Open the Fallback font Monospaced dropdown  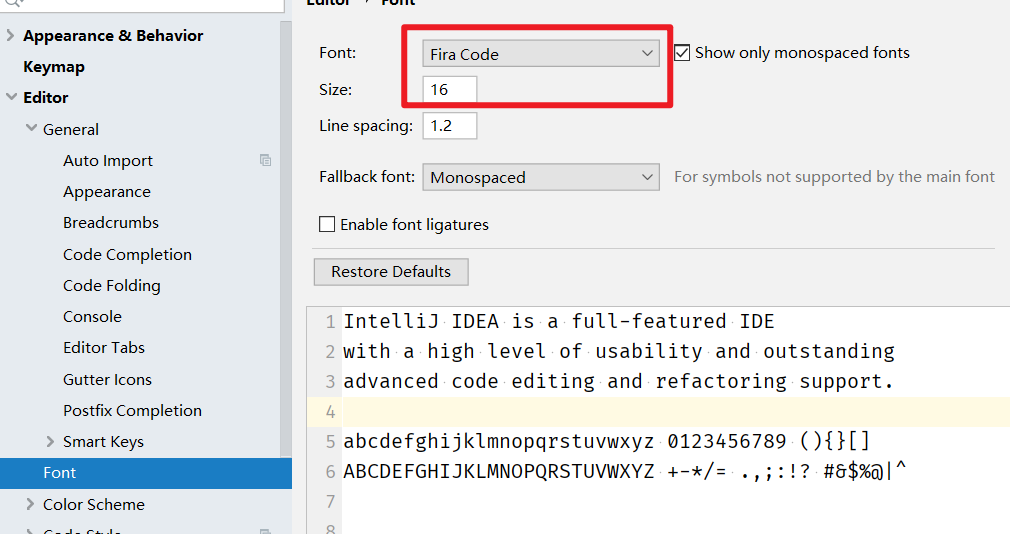tap(541, 177)
